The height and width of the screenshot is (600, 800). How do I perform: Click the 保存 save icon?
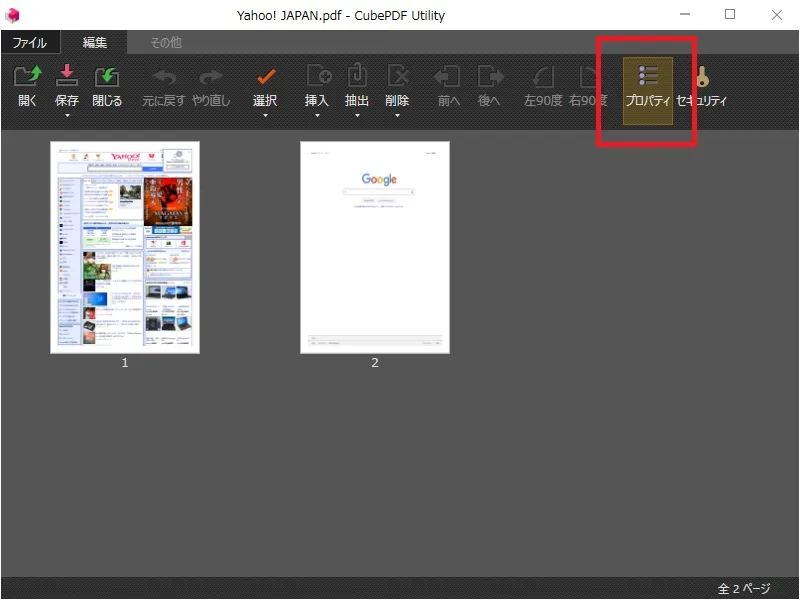(66, 76)
